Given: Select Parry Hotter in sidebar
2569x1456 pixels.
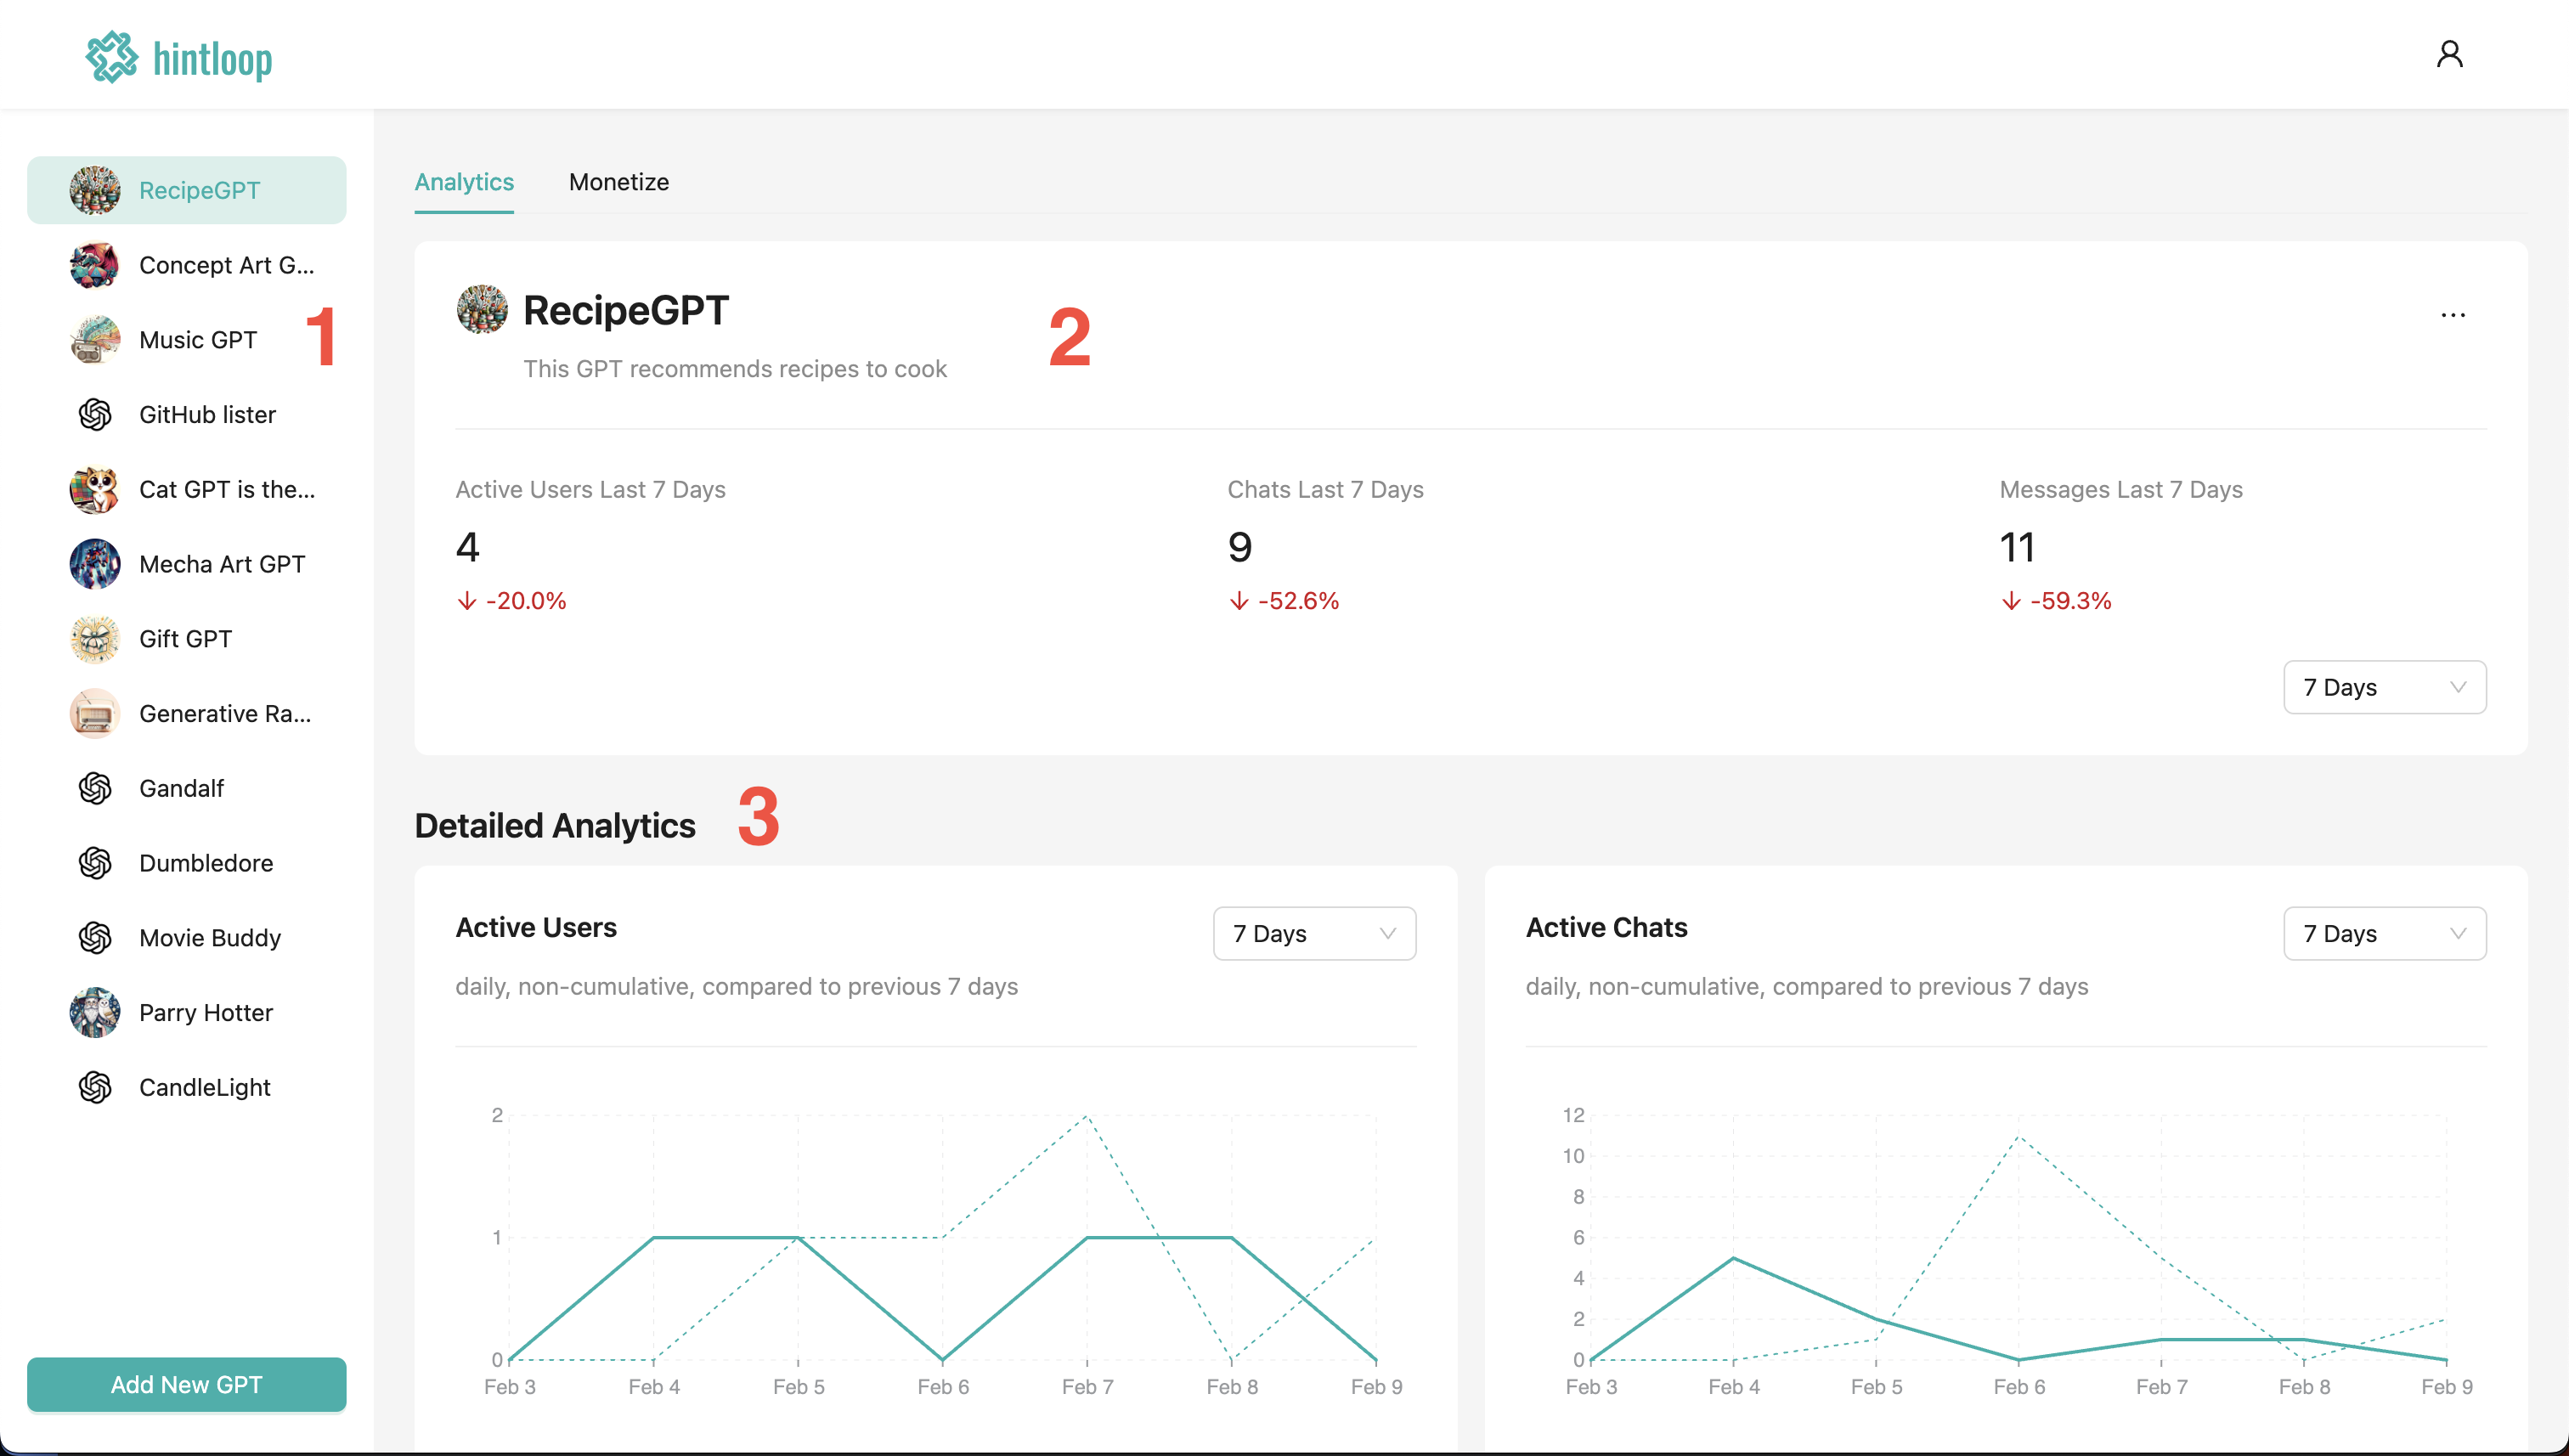Looking at the screenshot, I should tap(187, 1012).
